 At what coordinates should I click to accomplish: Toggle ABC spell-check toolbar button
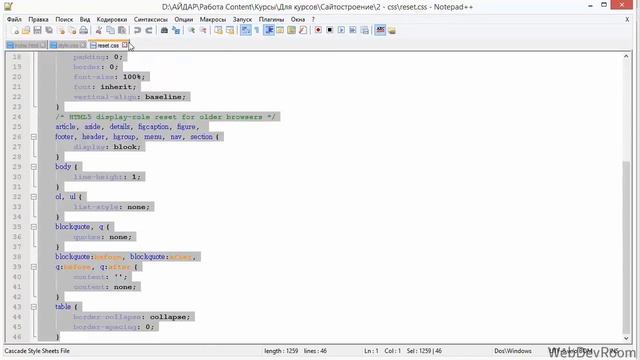[380, 30]
